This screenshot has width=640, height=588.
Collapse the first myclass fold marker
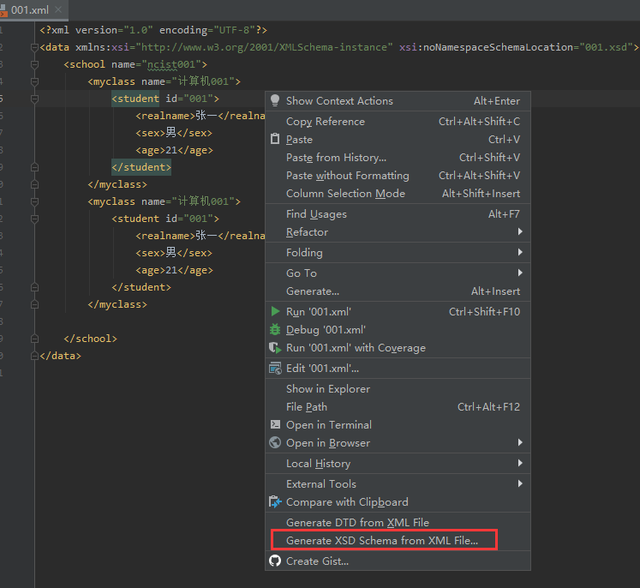pos(35,82)
